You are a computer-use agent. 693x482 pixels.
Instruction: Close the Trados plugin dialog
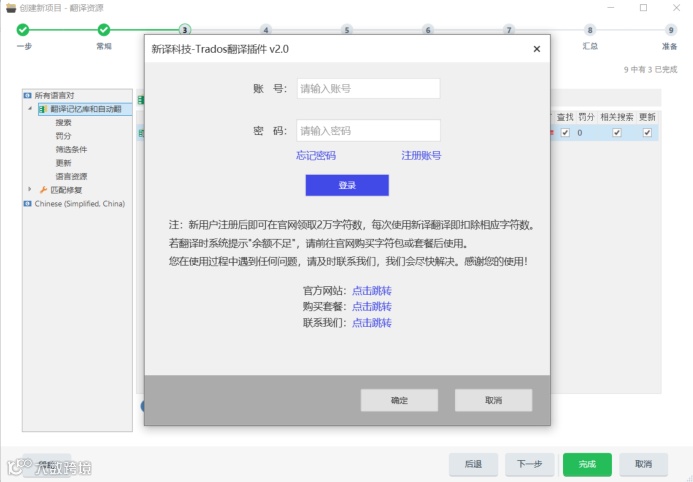point(537,49)
